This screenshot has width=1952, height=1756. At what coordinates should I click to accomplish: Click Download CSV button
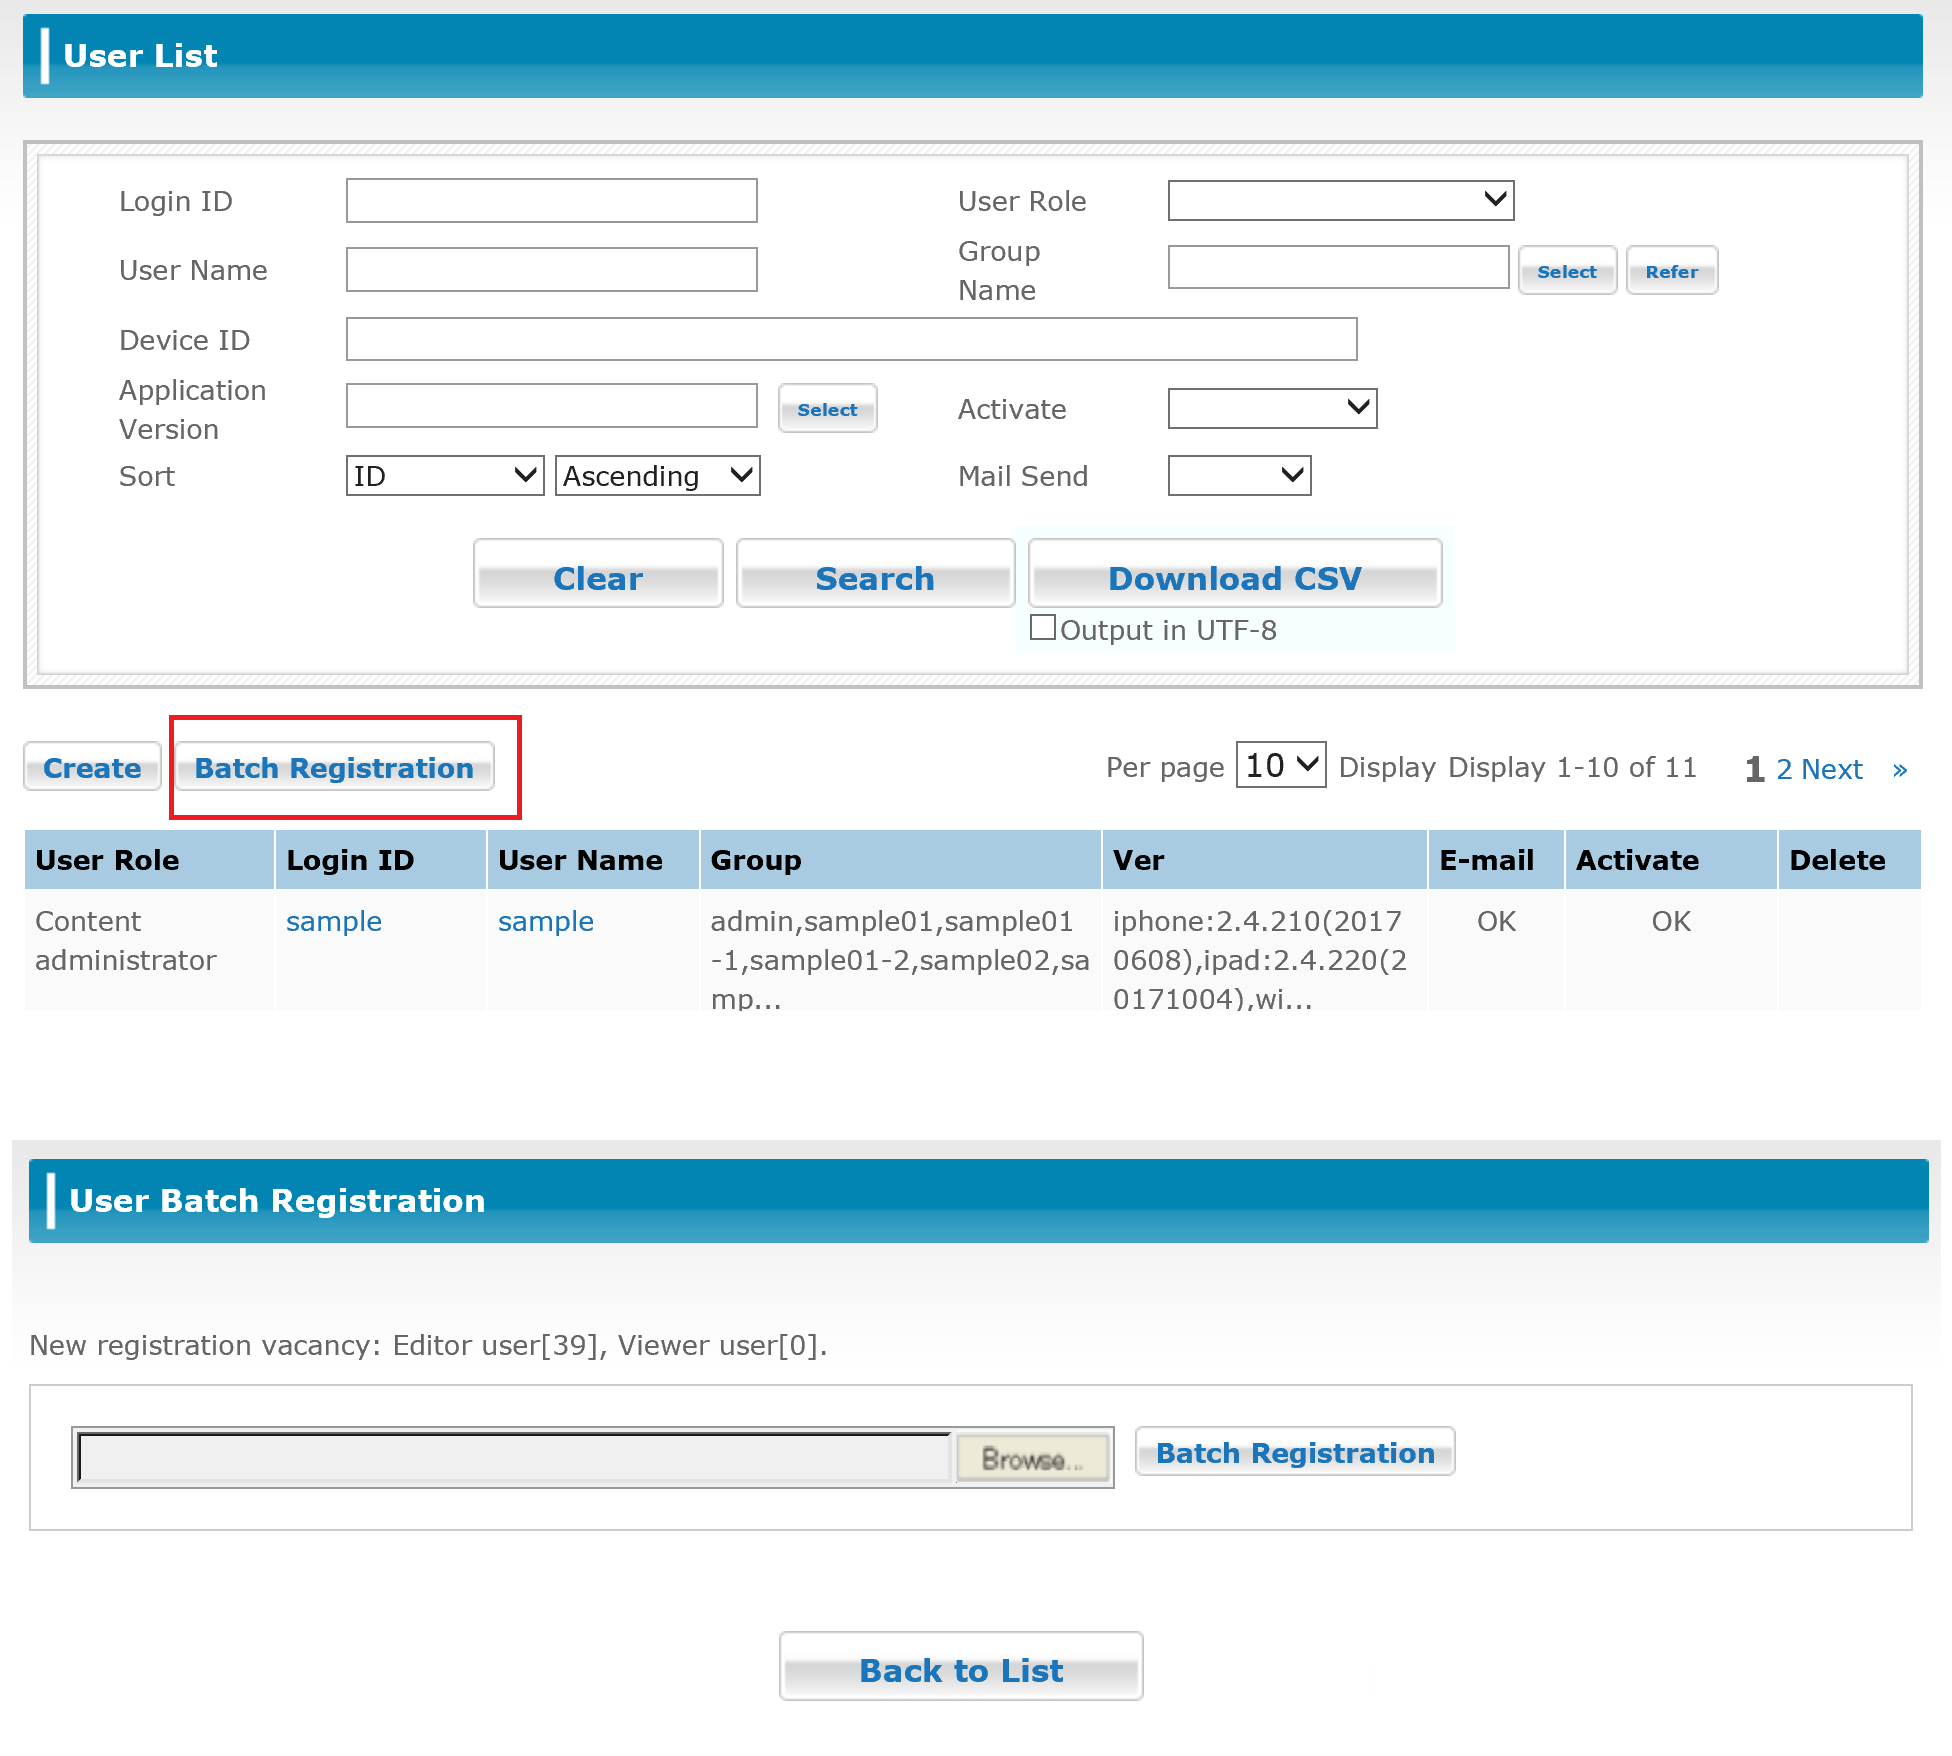click(1234, 577)
